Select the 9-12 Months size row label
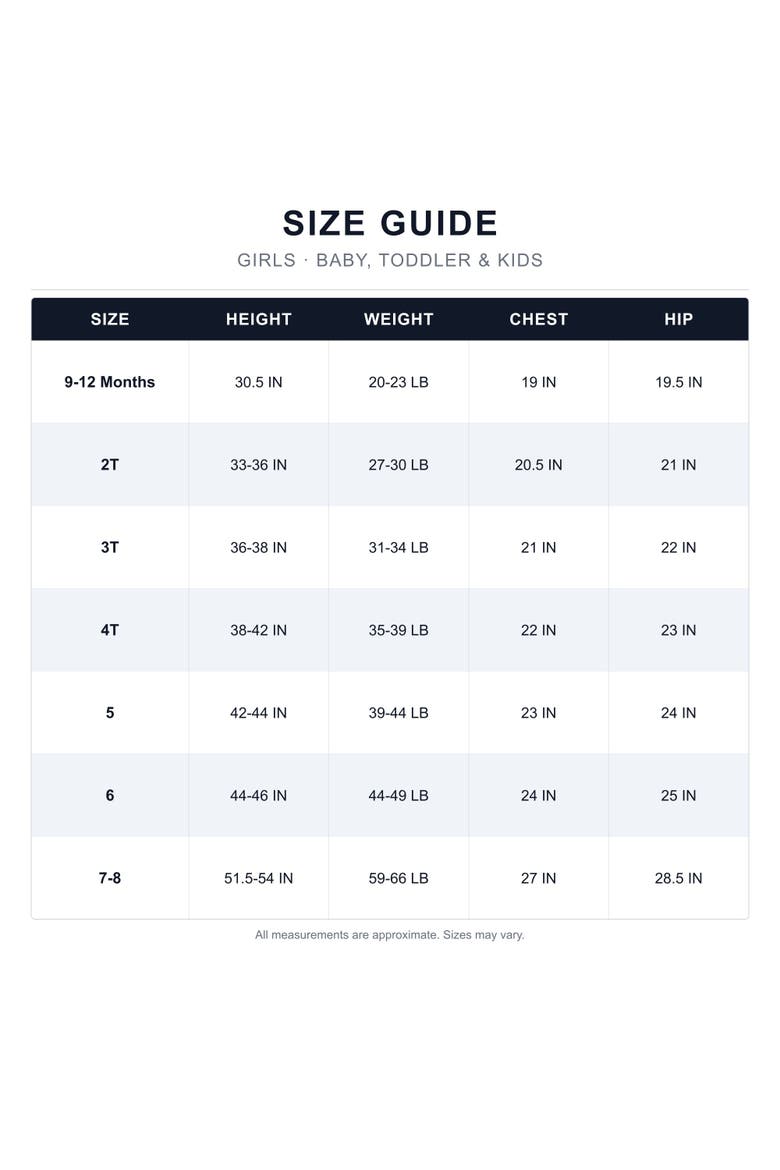 coord(110,382)
